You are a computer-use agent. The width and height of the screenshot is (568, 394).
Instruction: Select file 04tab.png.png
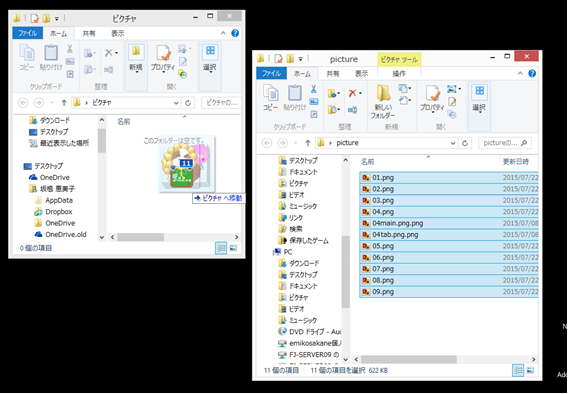pos(449,235)
